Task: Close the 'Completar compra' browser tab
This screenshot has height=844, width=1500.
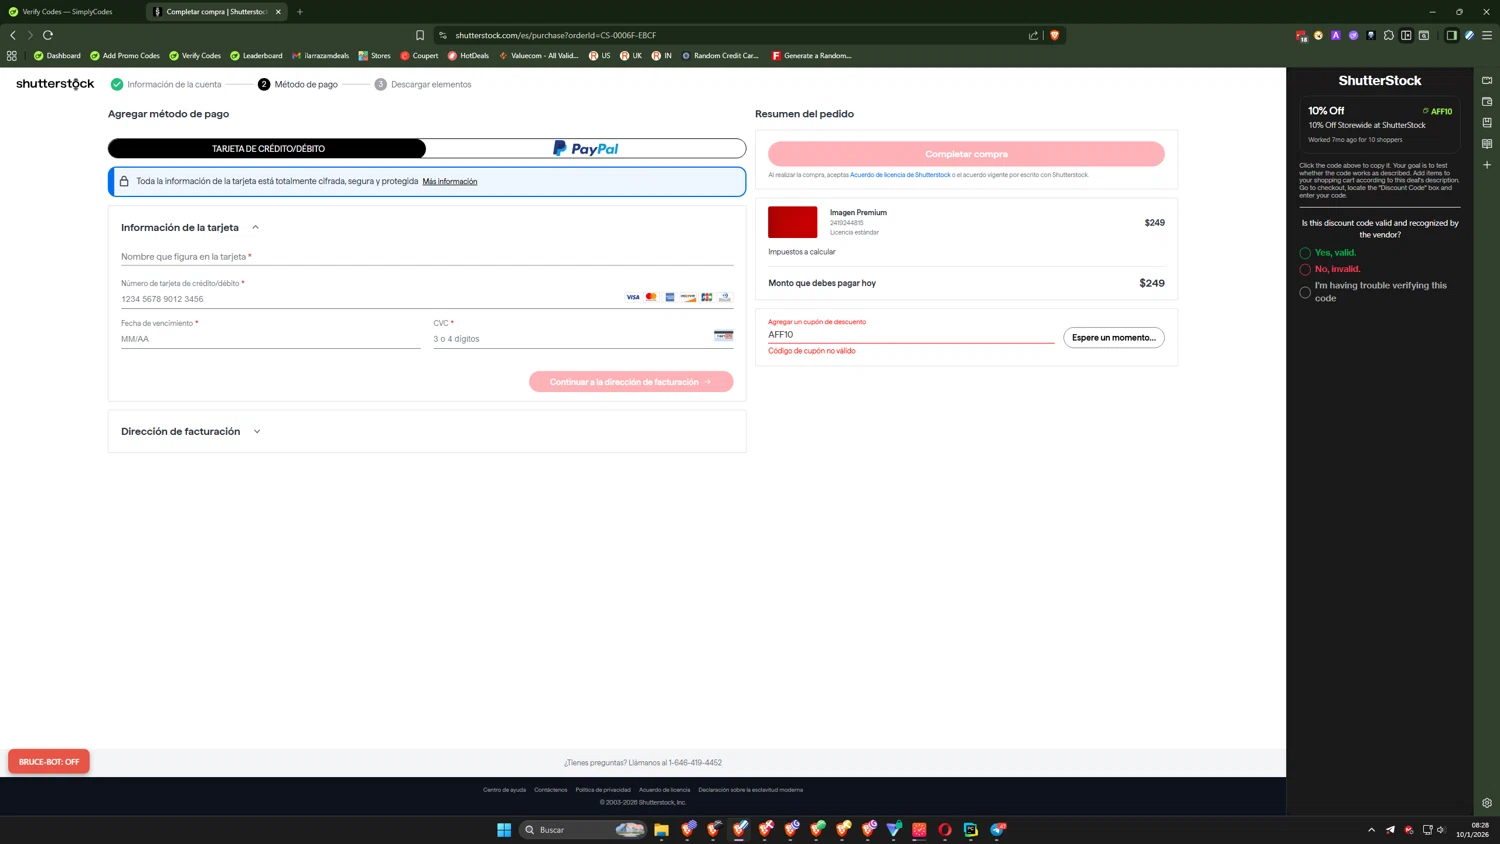Action: pos(278,12)
